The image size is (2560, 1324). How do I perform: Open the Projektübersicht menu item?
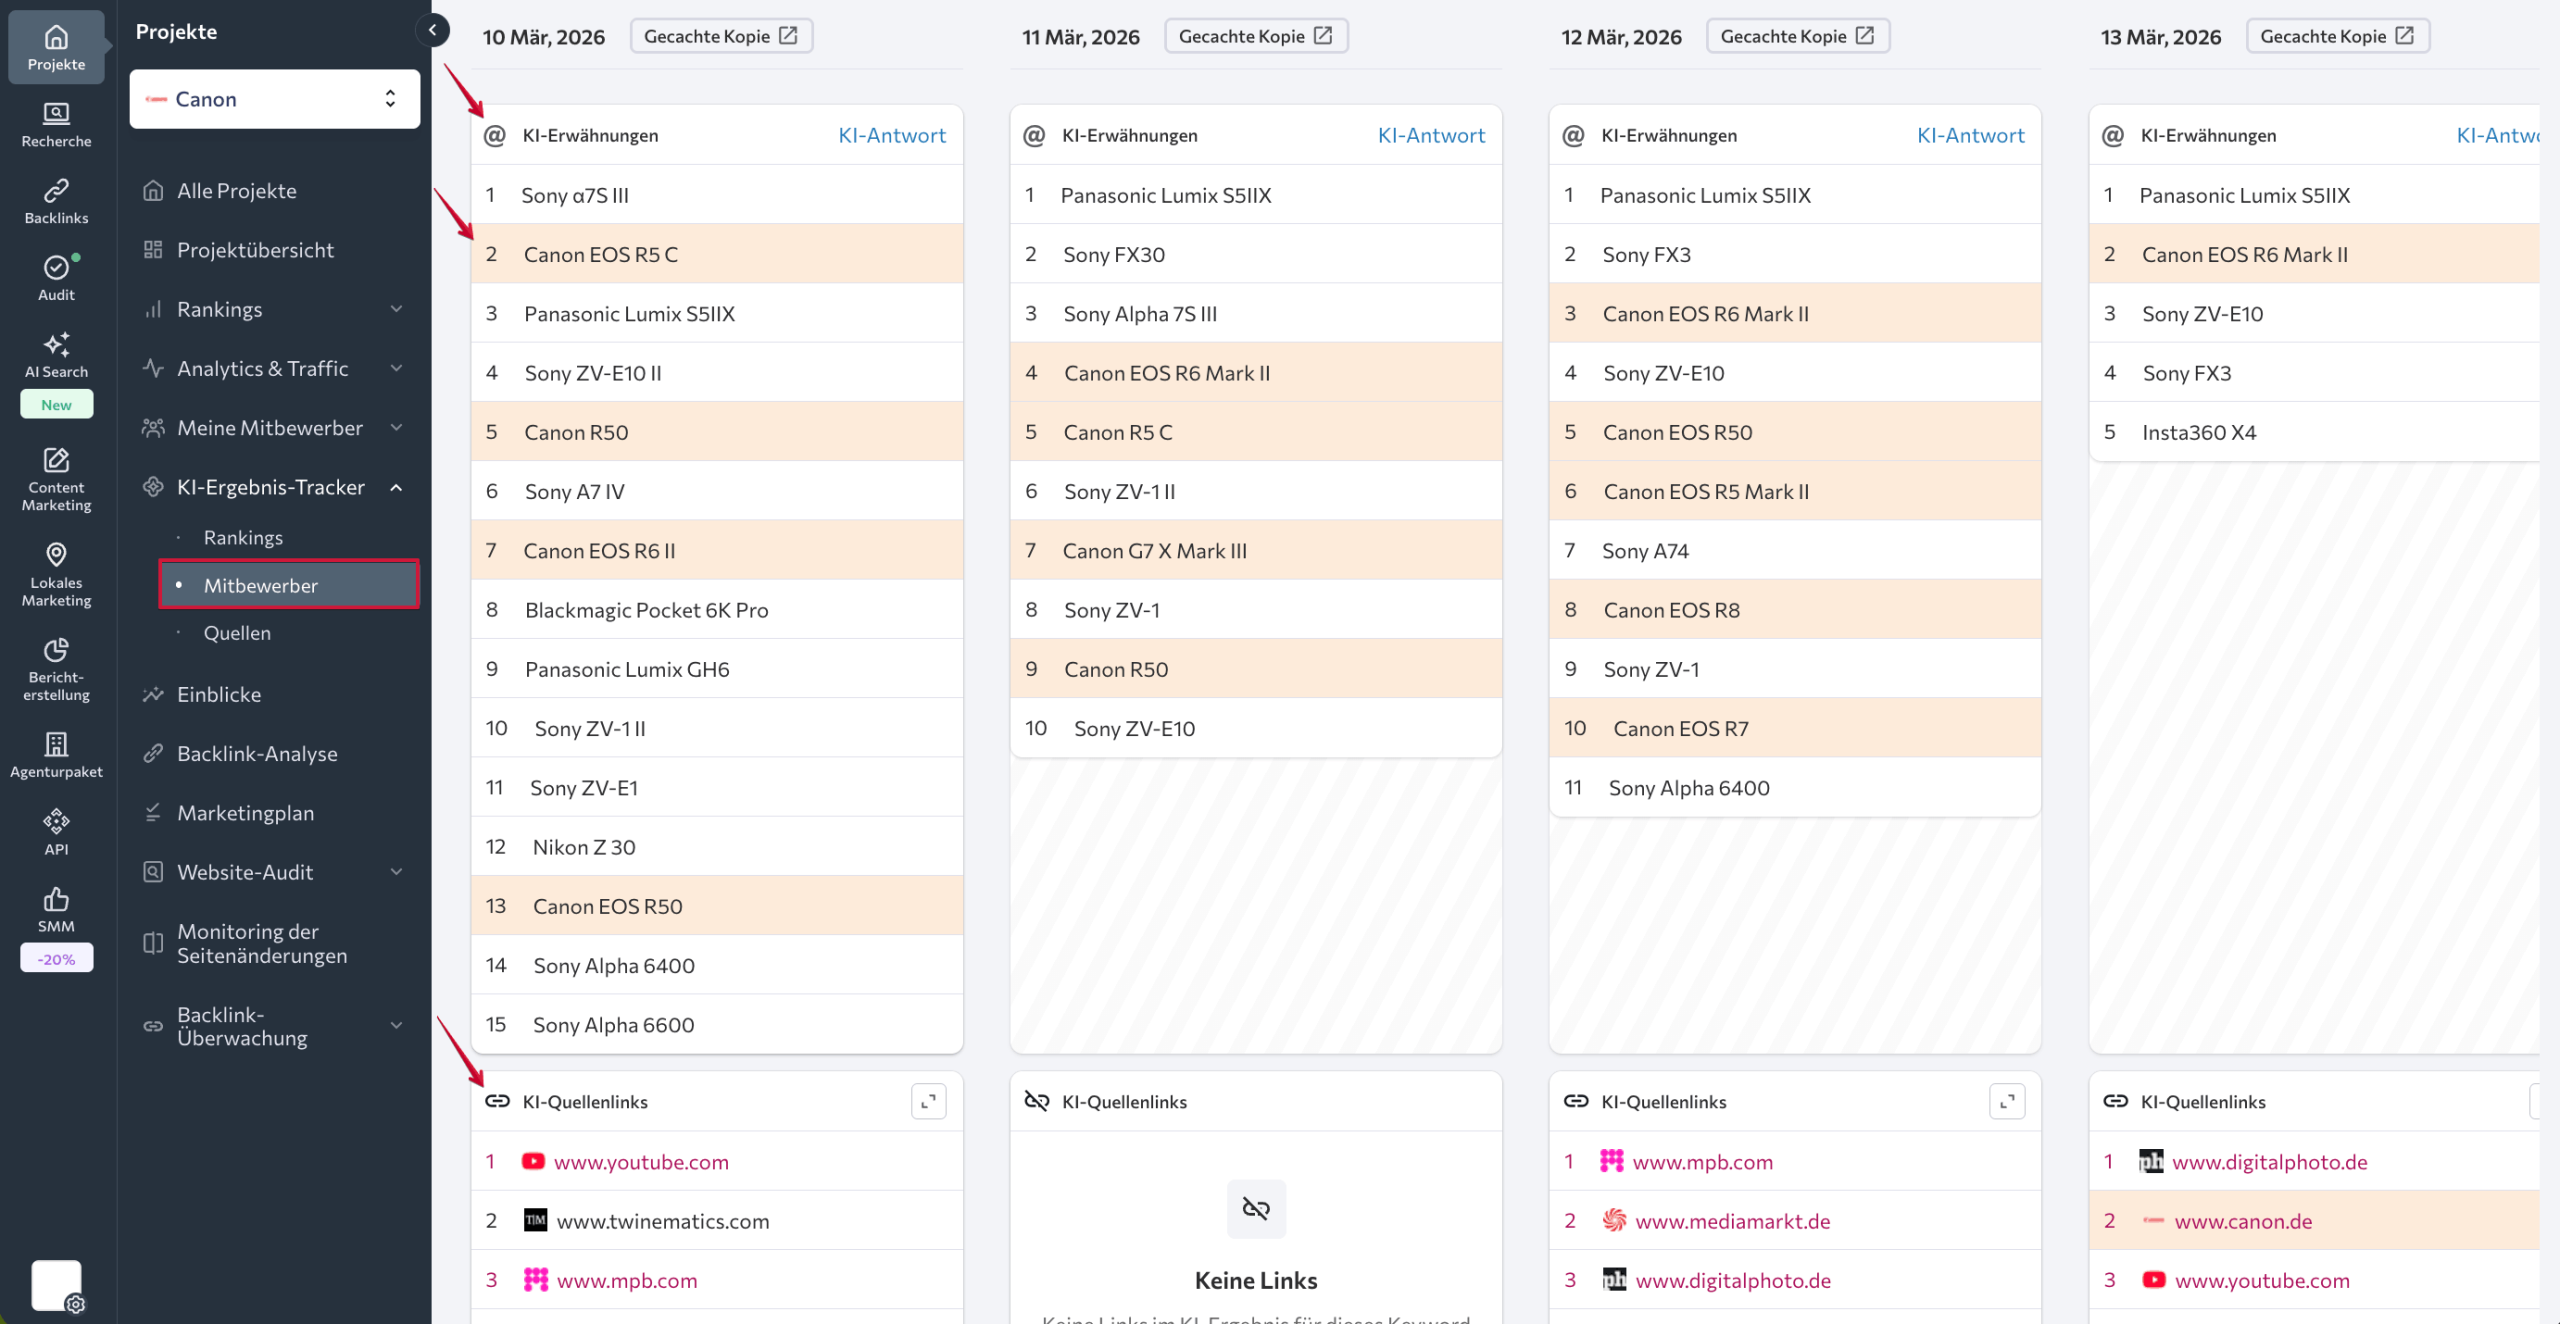(255, 250)
